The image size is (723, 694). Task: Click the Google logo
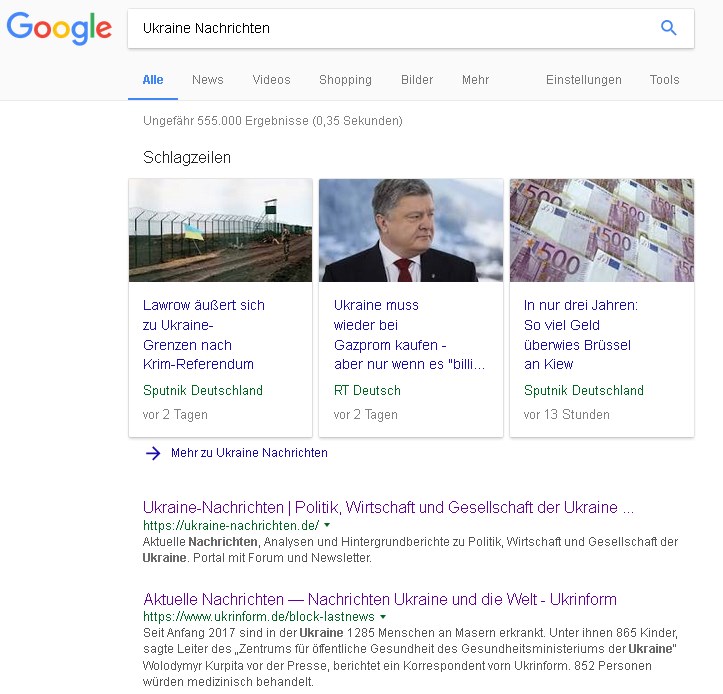(59, 27)
